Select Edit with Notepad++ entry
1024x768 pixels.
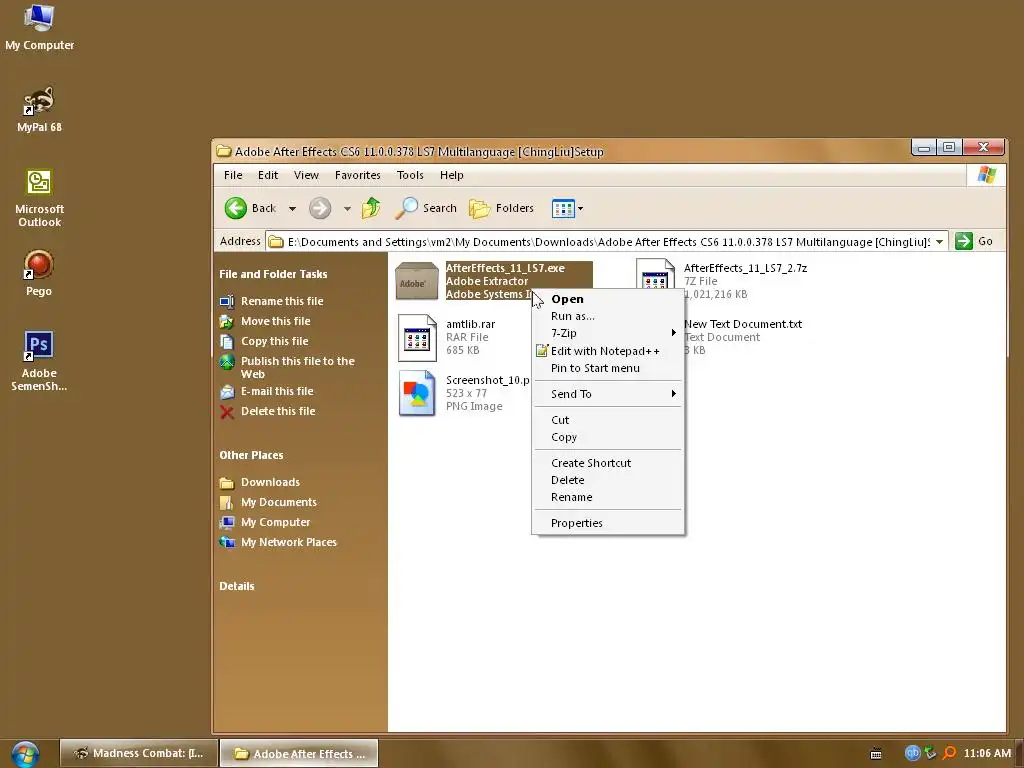[607, 351]
